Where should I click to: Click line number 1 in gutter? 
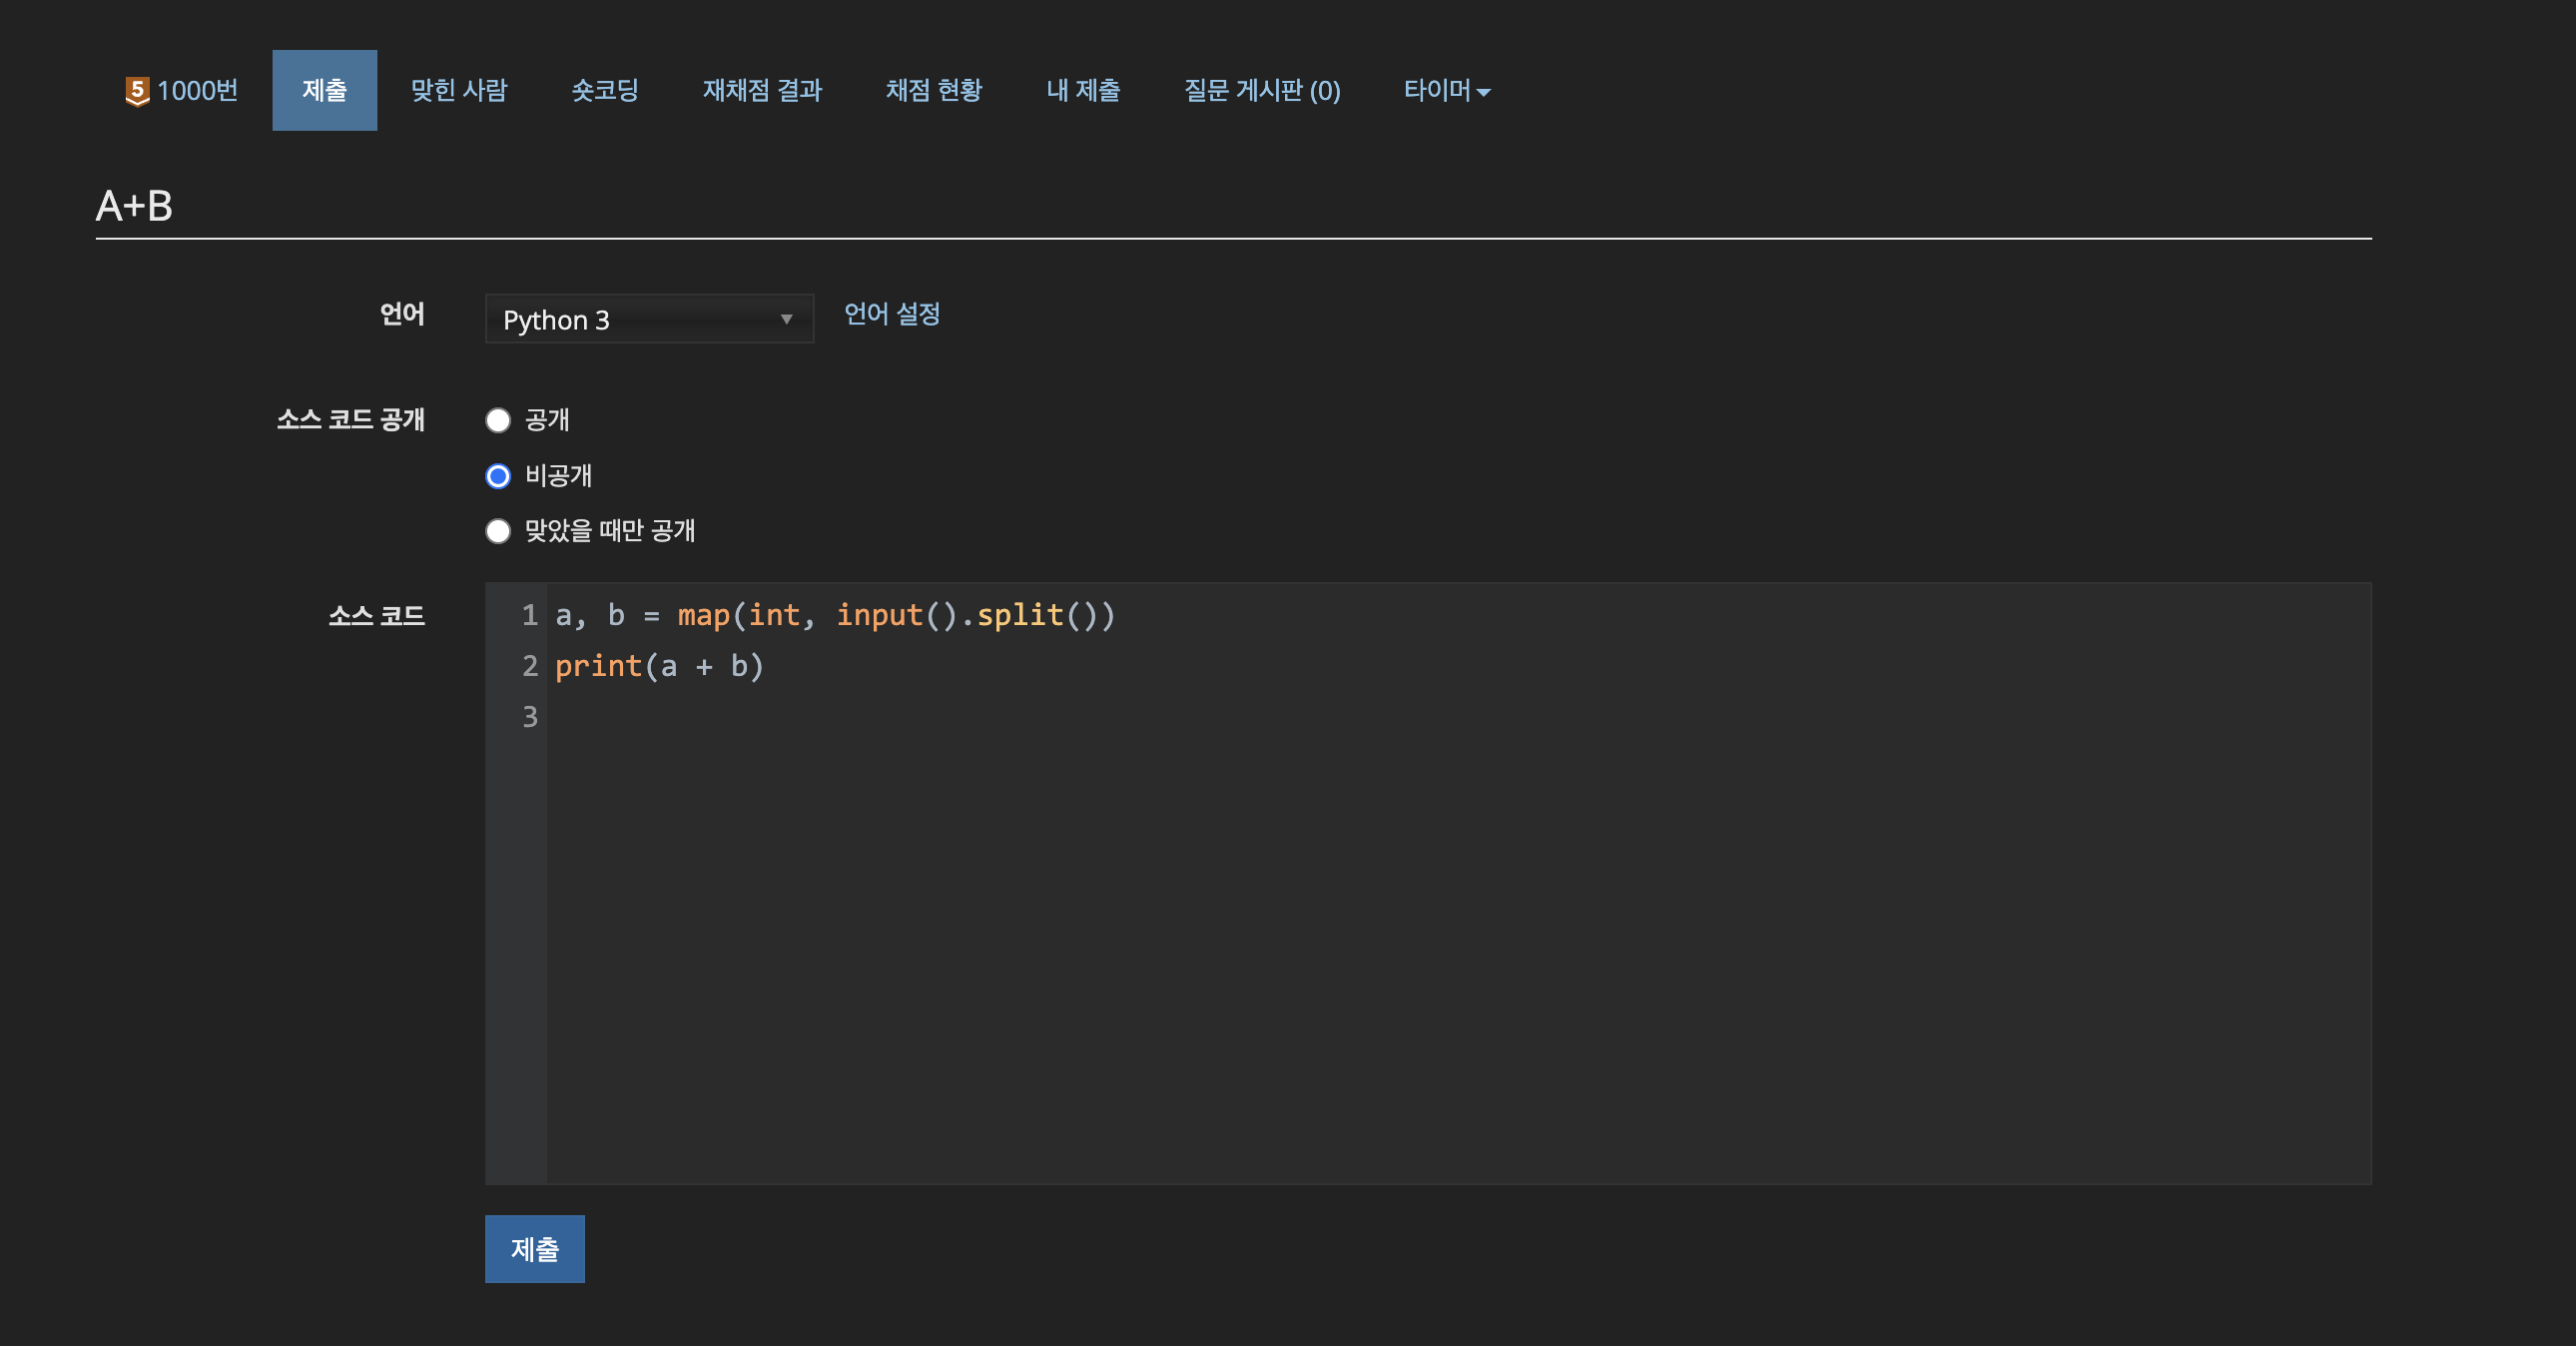(x=529, y=615)
